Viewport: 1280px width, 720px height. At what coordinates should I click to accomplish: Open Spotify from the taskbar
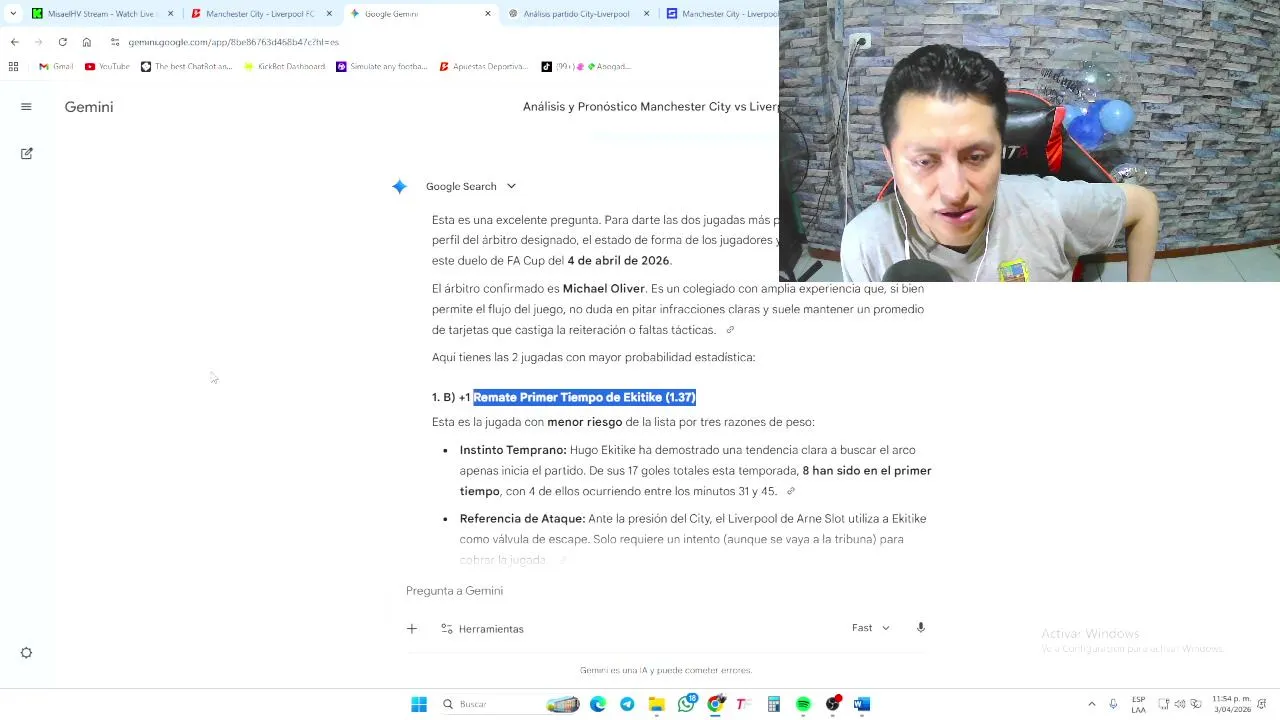click(803, 704)
